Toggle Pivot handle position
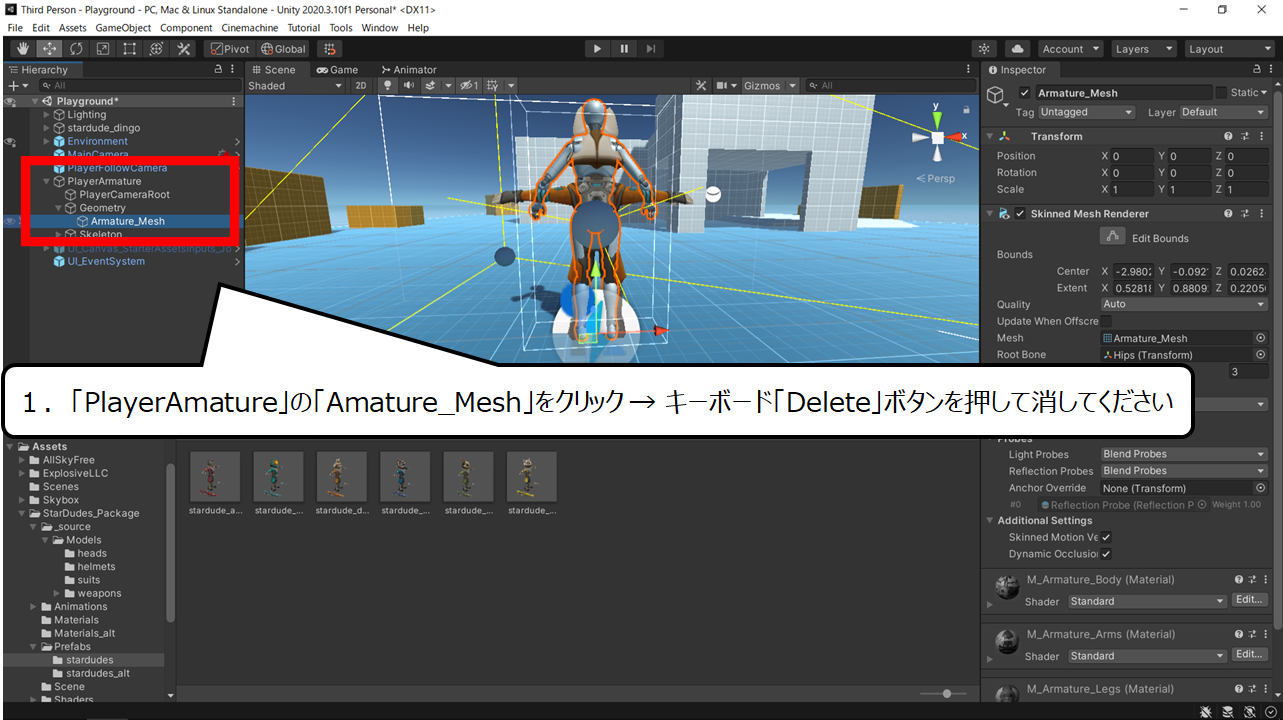The height and width of the screenshot is (720, 1283). (x=229, y=49)
